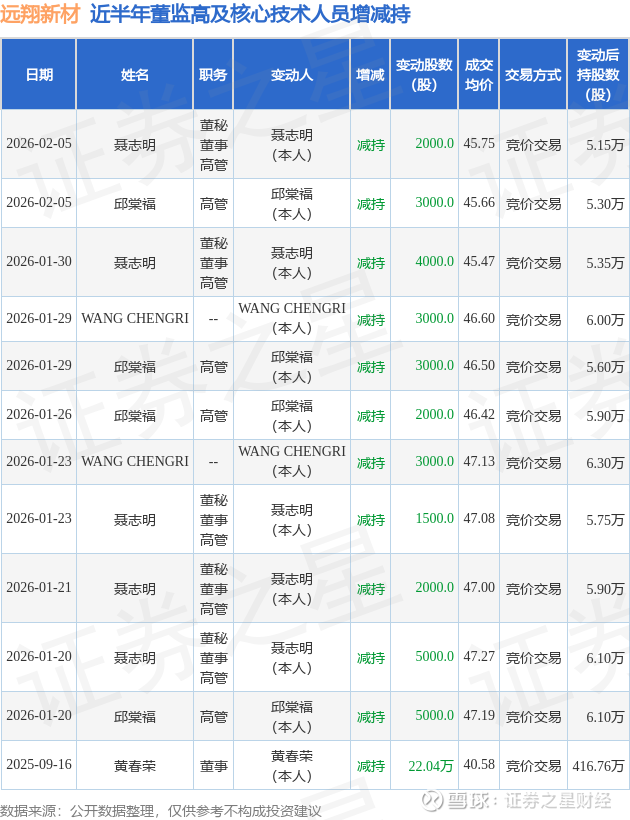Click WANG CHENGRI (本人) in the 46.60 row
The width and height of the screenshot is (630, 820).
point(292,318)
